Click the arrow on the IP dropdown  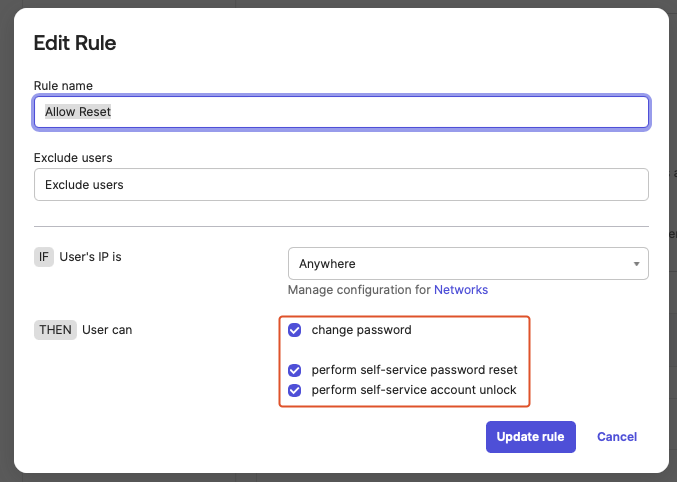tap(636, 264)
